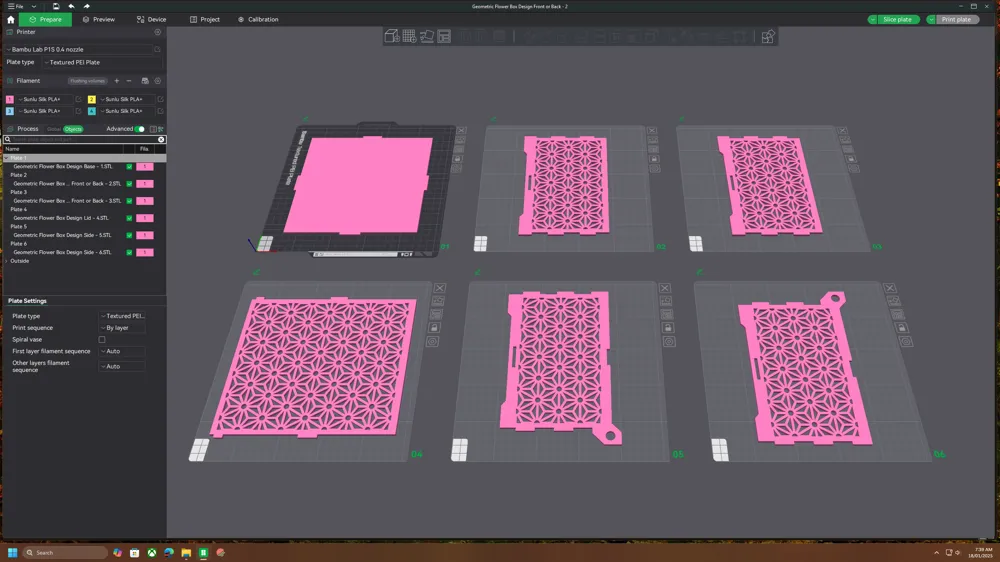
Task: Add a filament with plus icon
Action: (x=117, y=81)
